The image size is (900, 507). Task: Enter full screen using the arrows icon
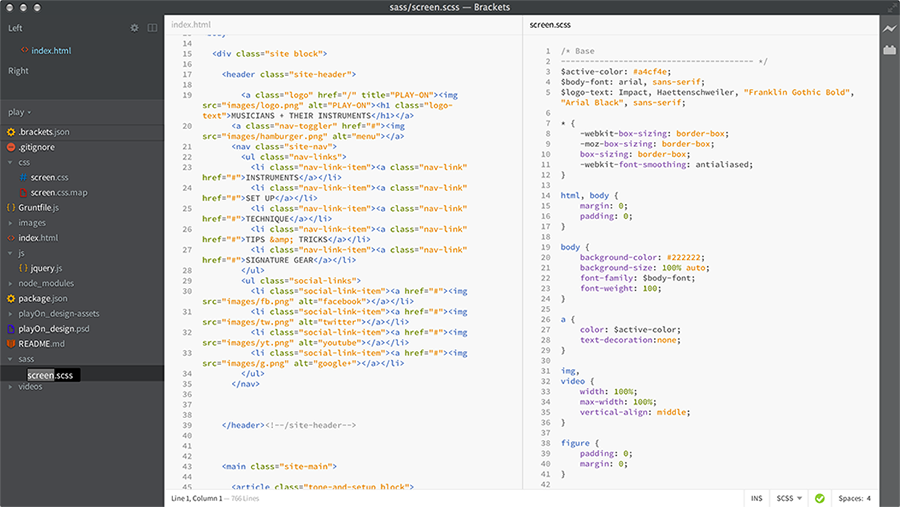[x=891, y=7]
